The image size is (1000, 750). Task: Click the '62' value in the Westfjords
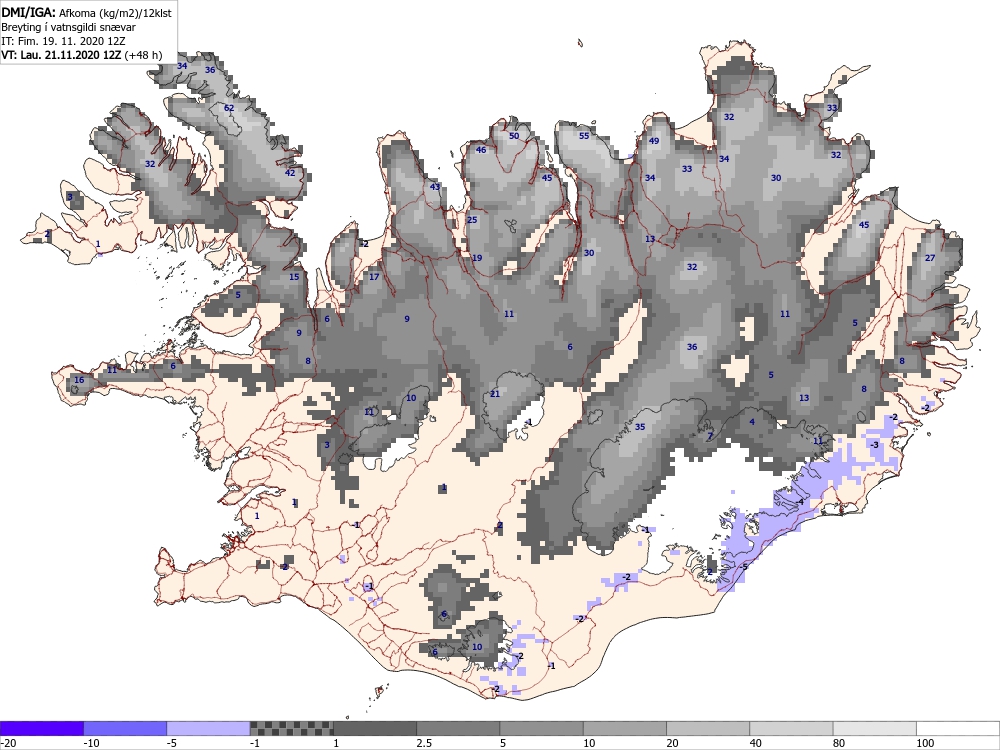point(229,108)
